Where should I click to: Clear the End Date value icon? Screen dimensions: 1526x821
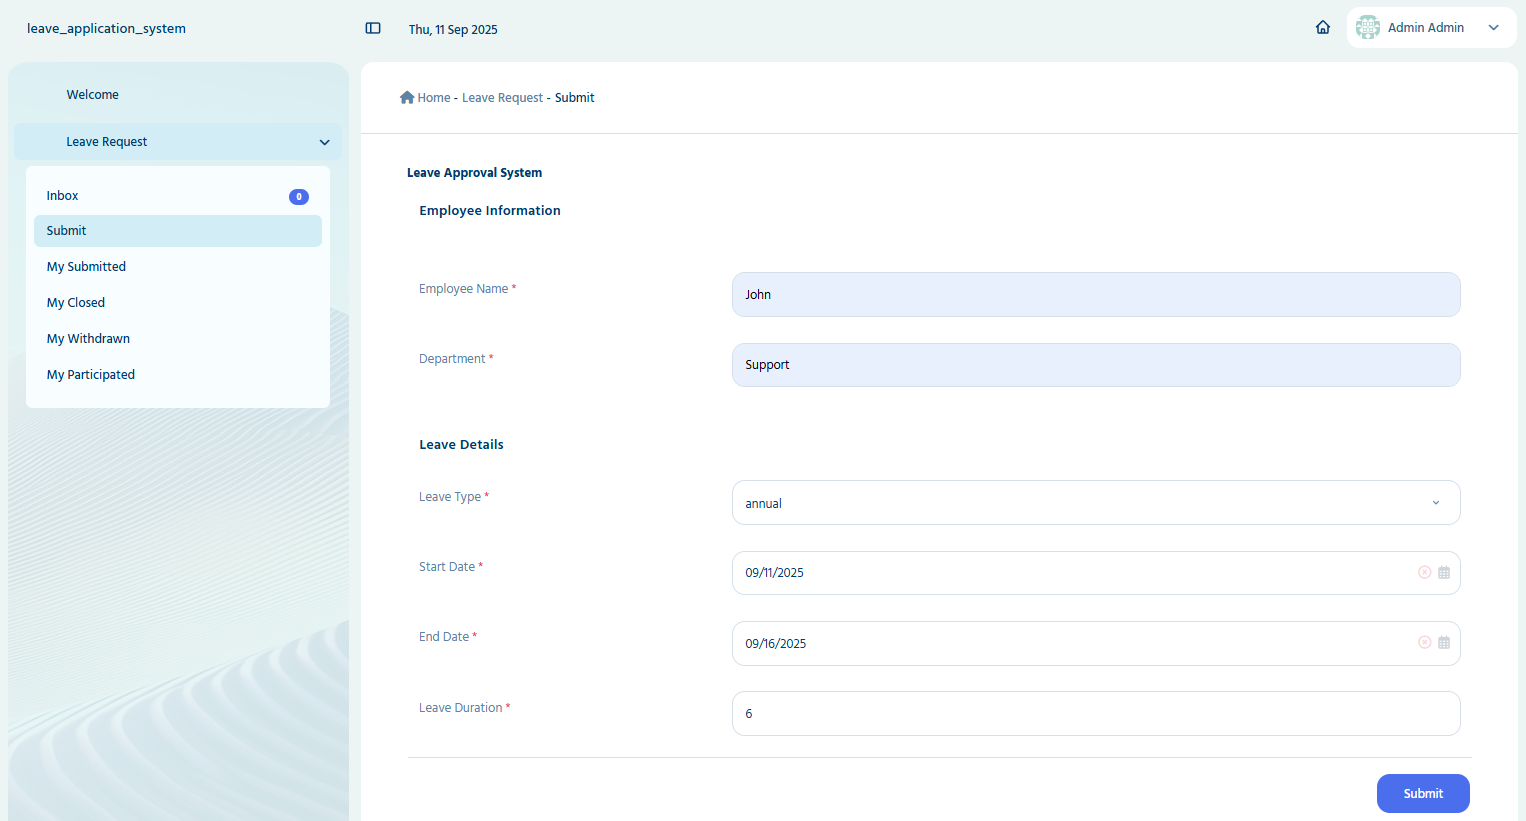click(1424, 642)
